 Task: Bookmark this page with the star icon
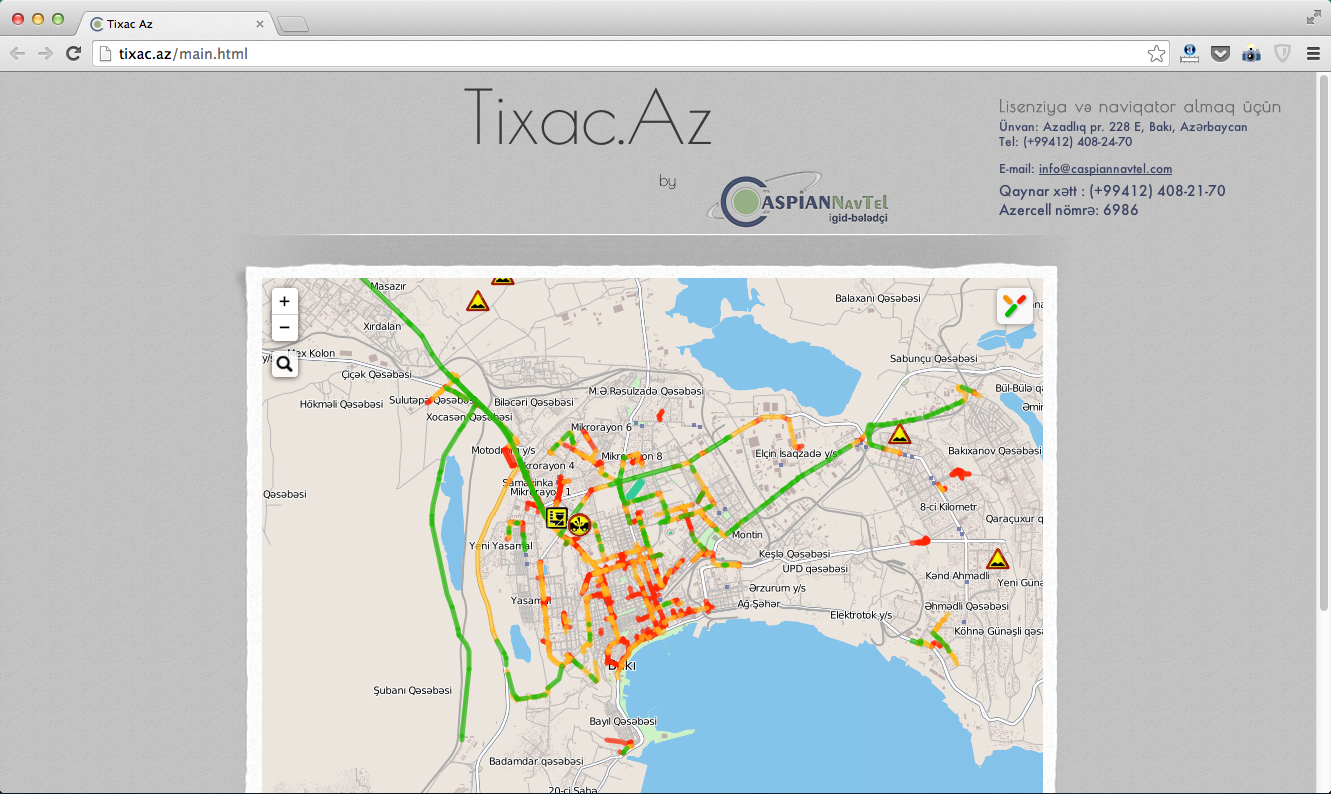tap(1156, 54)
